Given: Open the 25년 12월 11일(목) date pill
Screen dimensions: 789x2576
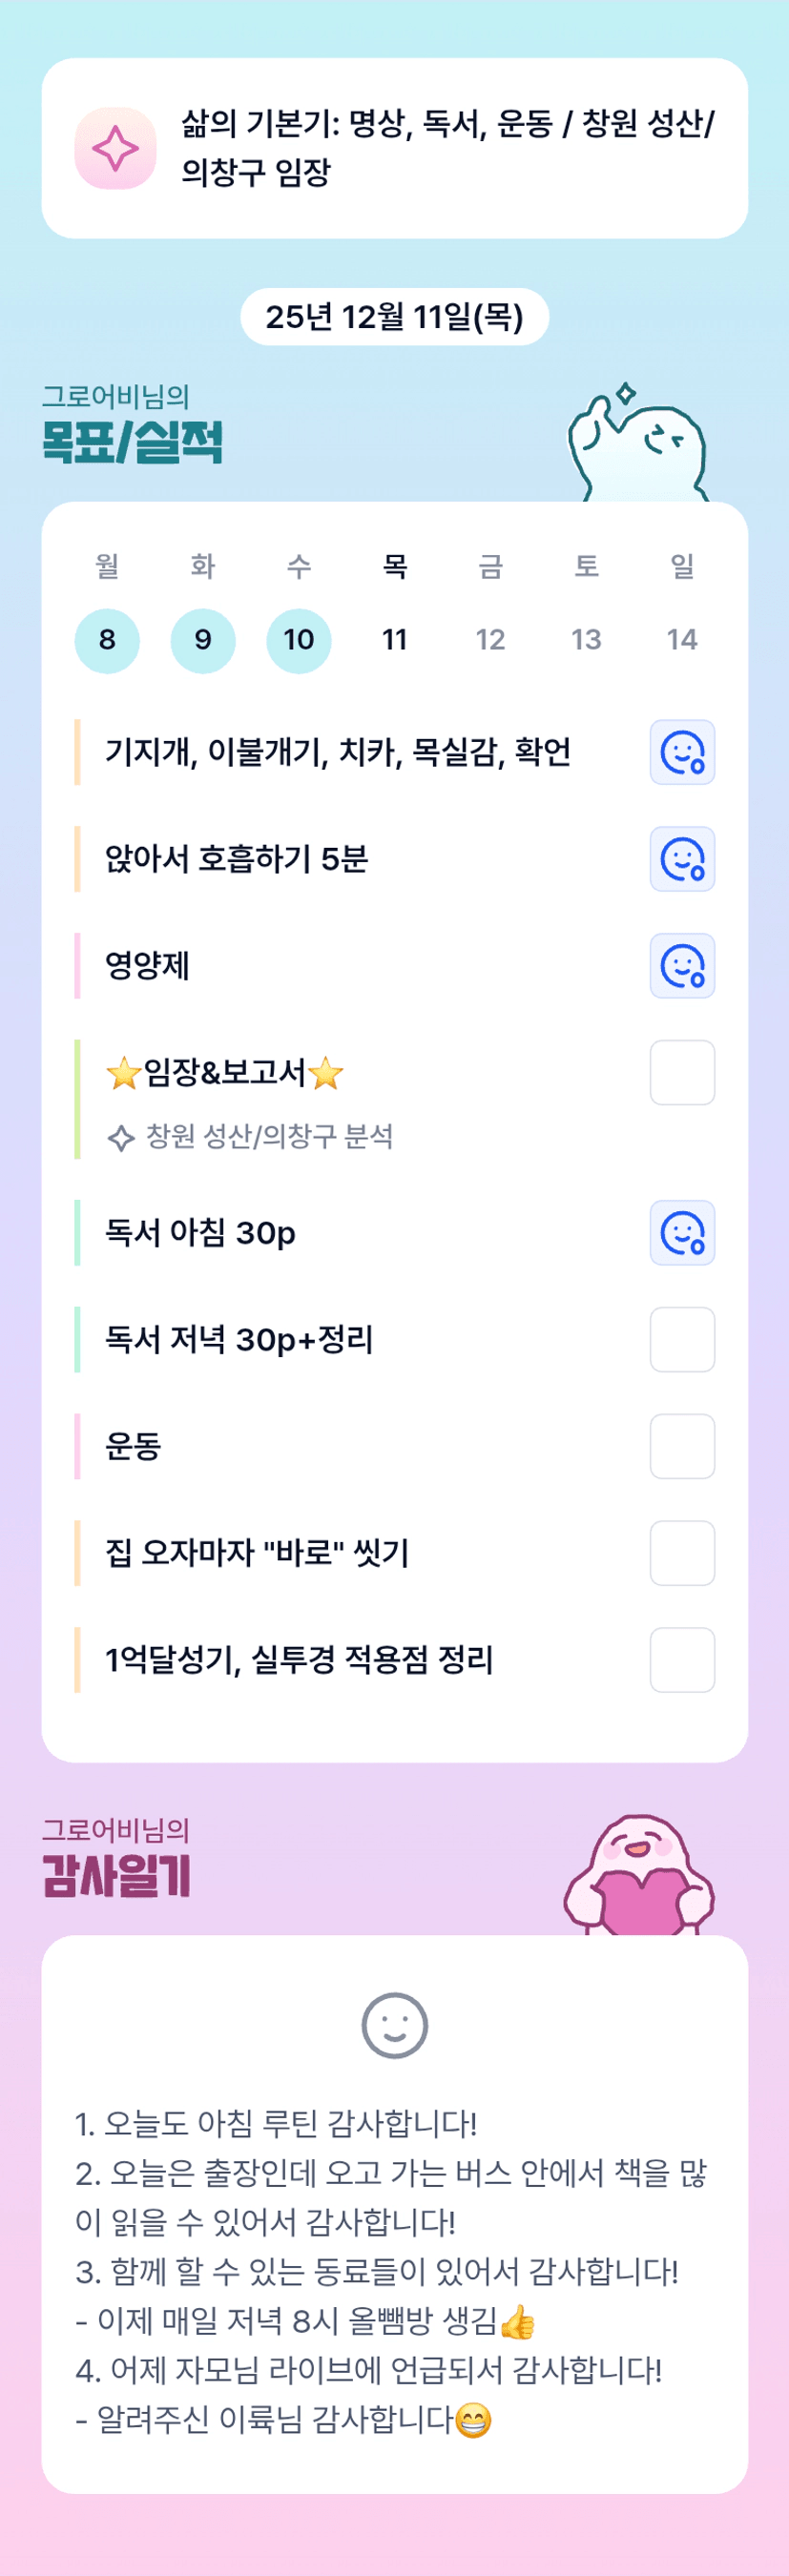Looking at the screenshot, I should tap(394, 317).
